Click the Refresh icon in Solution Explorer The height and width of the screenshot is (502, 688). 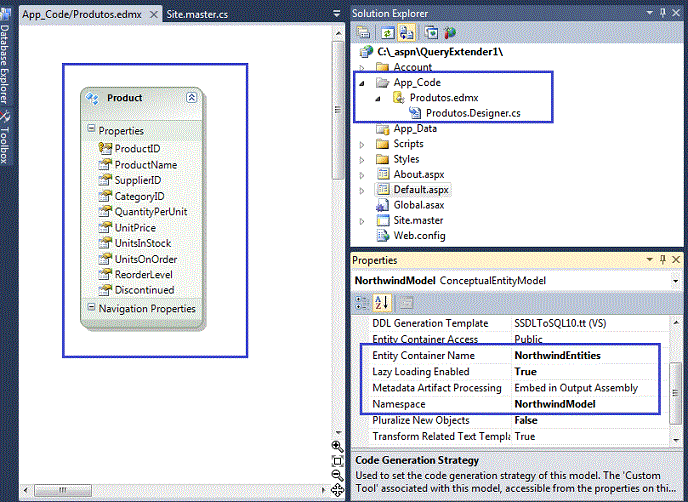pyautogui.click(x=387, y=33)
